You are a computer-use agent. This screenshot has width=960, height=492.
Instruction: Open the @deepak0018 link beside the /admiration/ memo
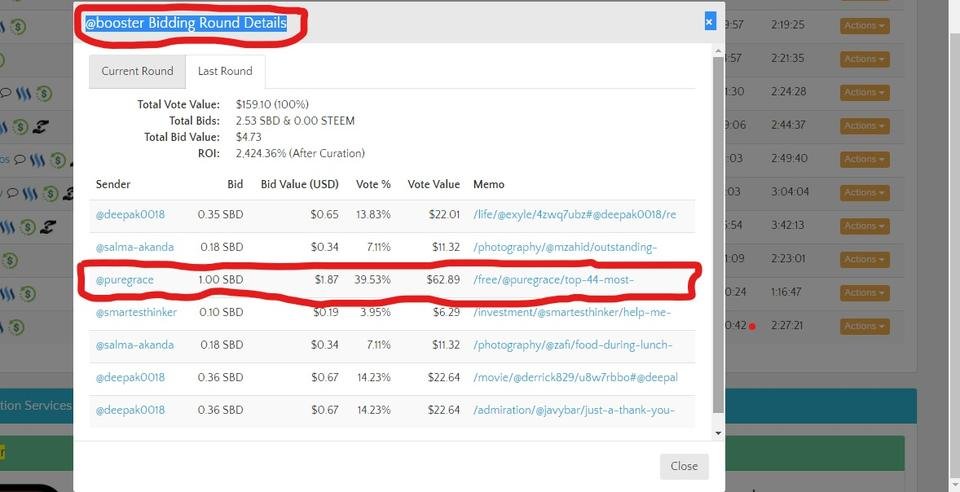click(130, 409)
